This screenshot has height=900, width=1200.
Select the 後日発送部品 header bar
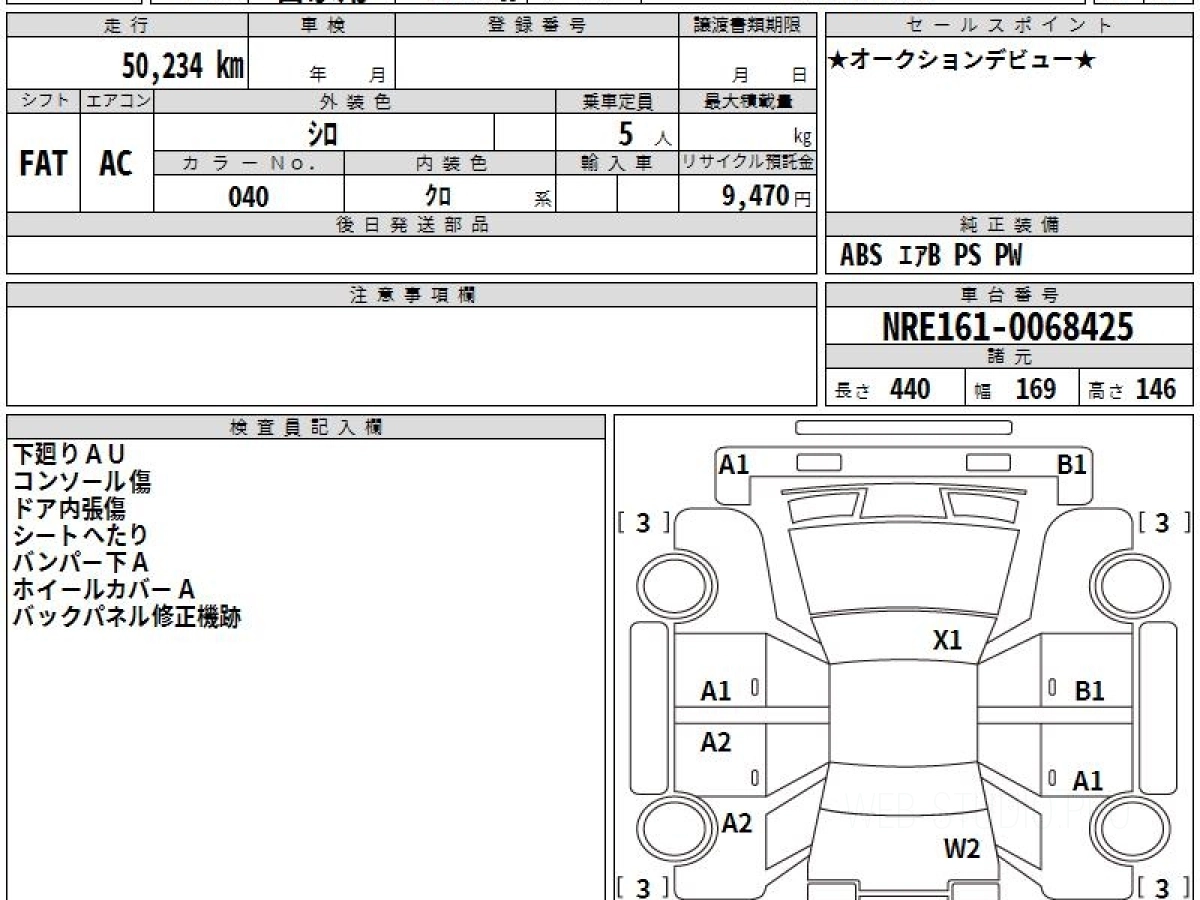click(411, 225)
